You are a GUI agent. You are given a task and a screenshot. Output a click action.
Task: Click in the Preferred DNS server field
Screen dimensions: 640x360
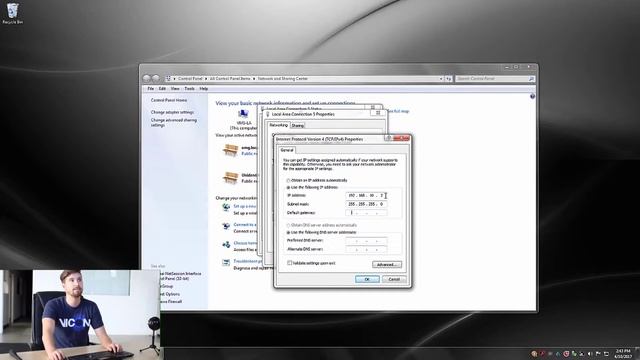(367, 241)
